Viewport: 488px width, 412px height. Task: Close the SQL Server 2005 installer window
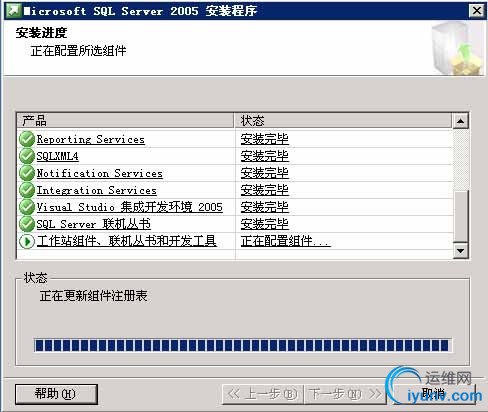click(x=477, y=11)
